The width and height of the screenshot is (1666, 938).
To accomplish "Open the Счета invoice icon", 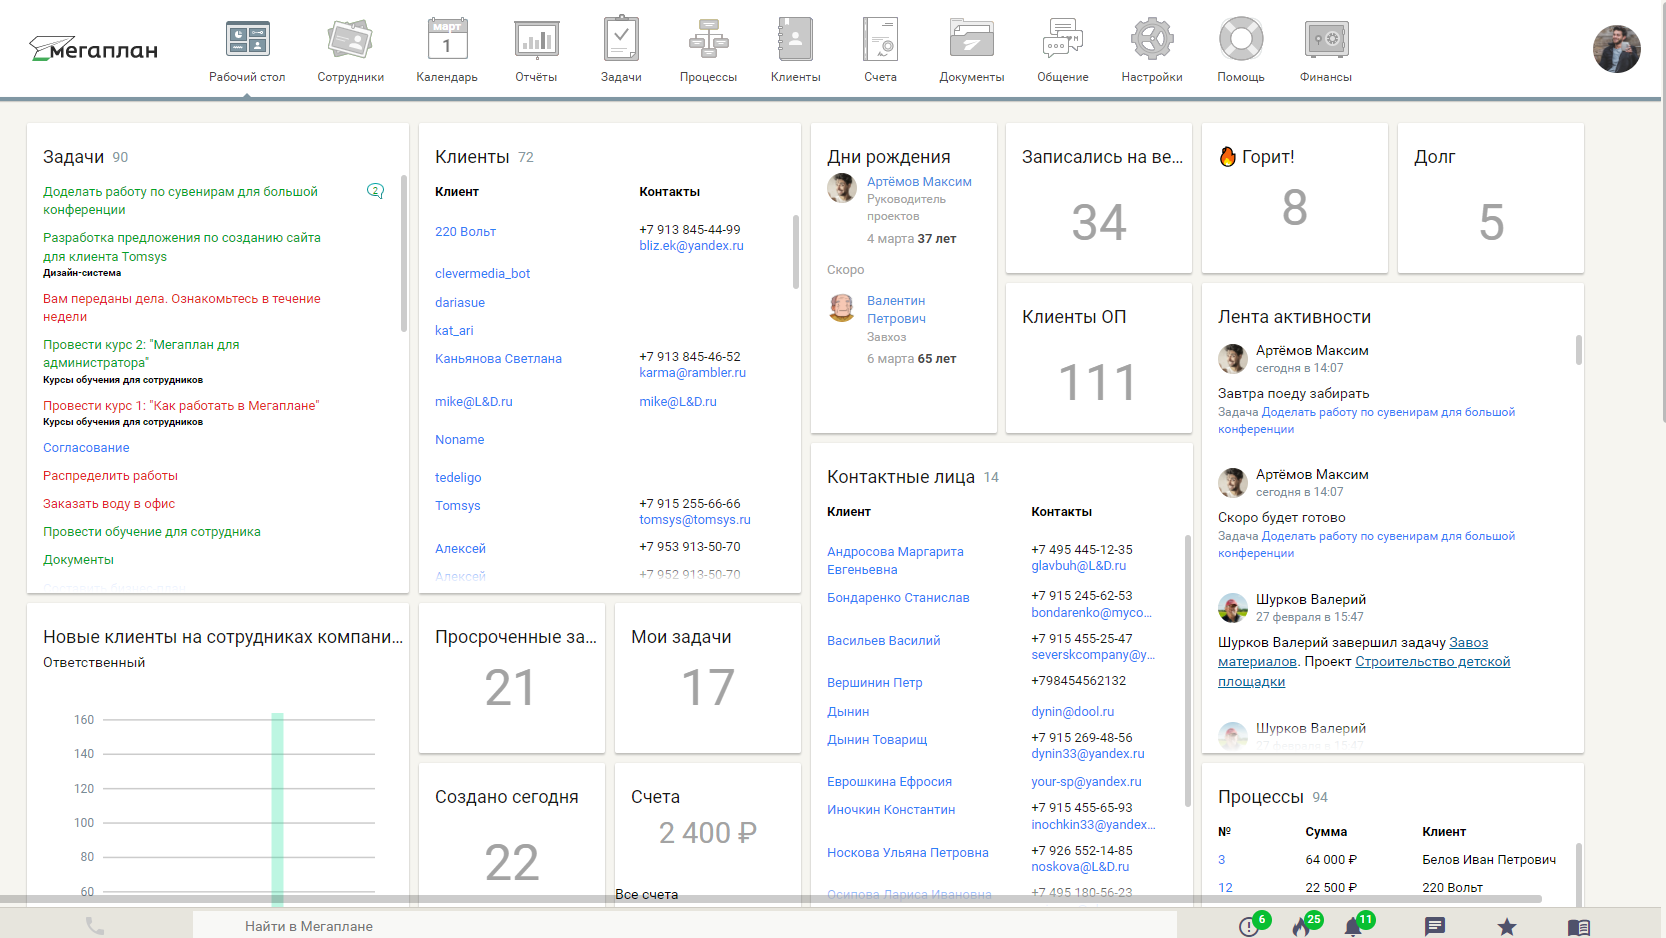I will (881, 40).
